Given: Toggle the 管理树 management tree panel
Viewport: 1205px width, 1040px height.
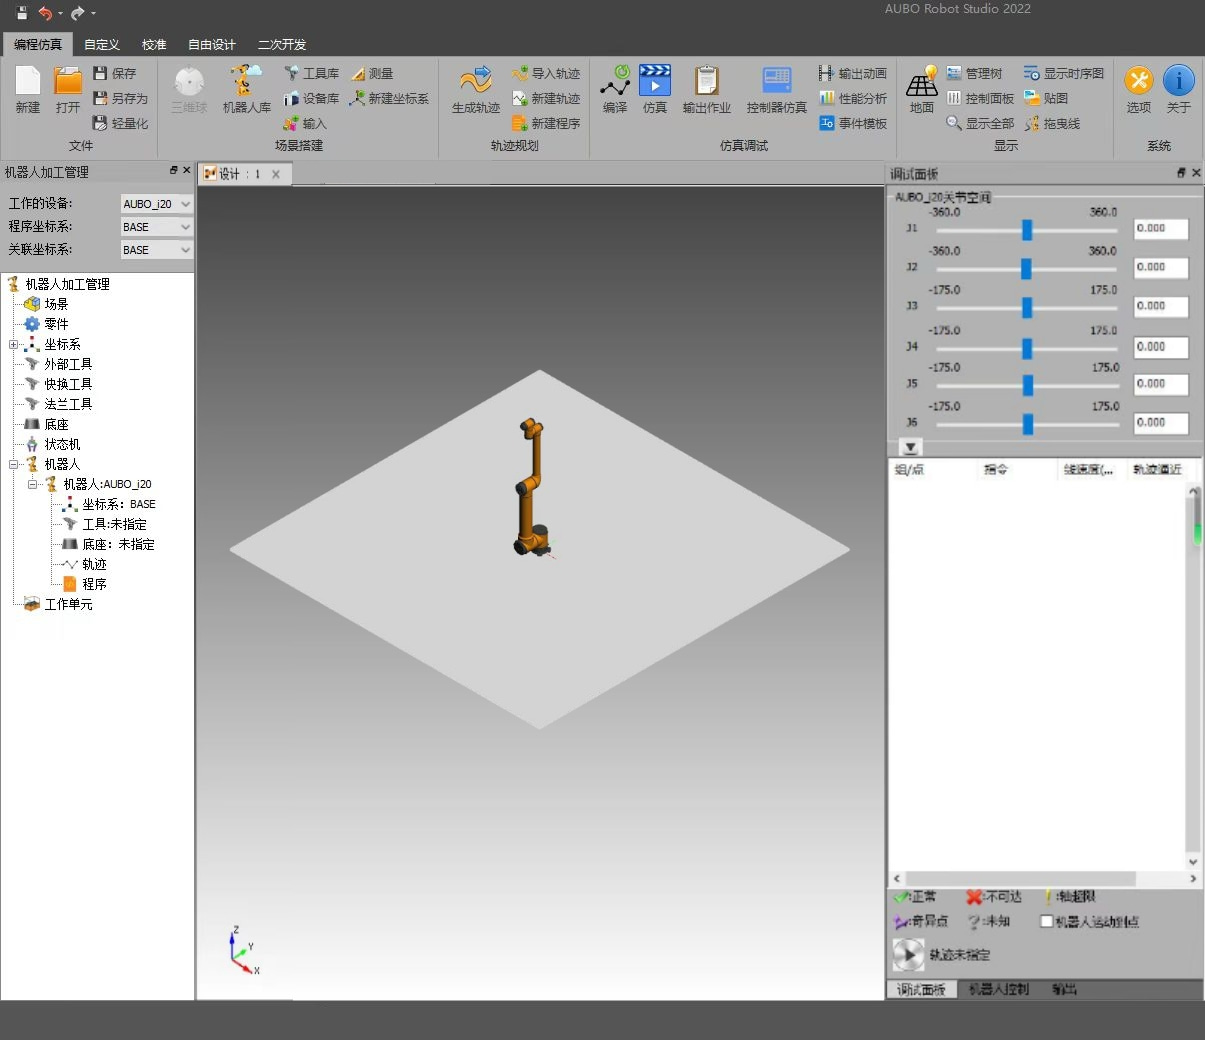Looking at the screenshot, I should [x=974, y=73].
